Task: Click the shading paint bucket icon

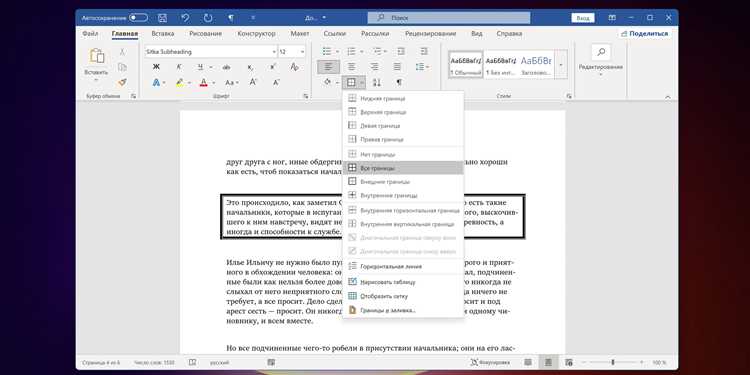Action: point(327,82)
